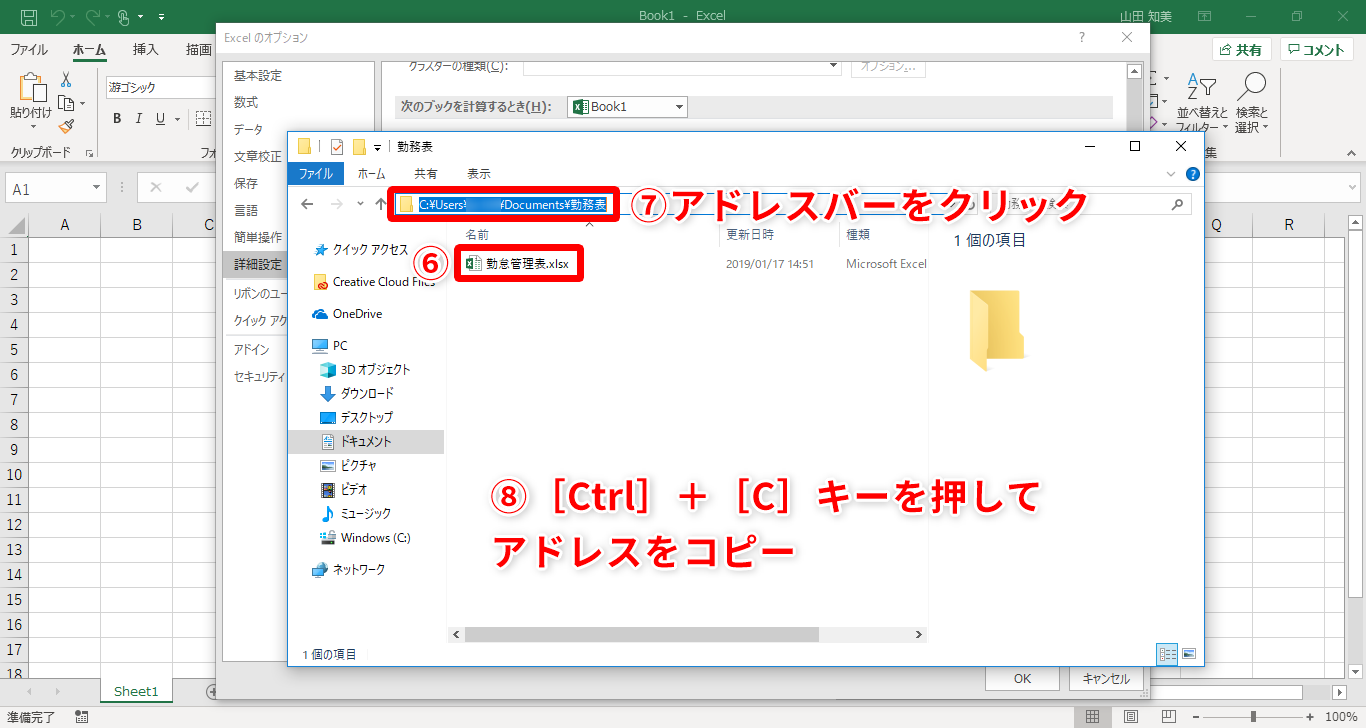
Task: Select the Format Painter brush icon
Action: (66, 126)
